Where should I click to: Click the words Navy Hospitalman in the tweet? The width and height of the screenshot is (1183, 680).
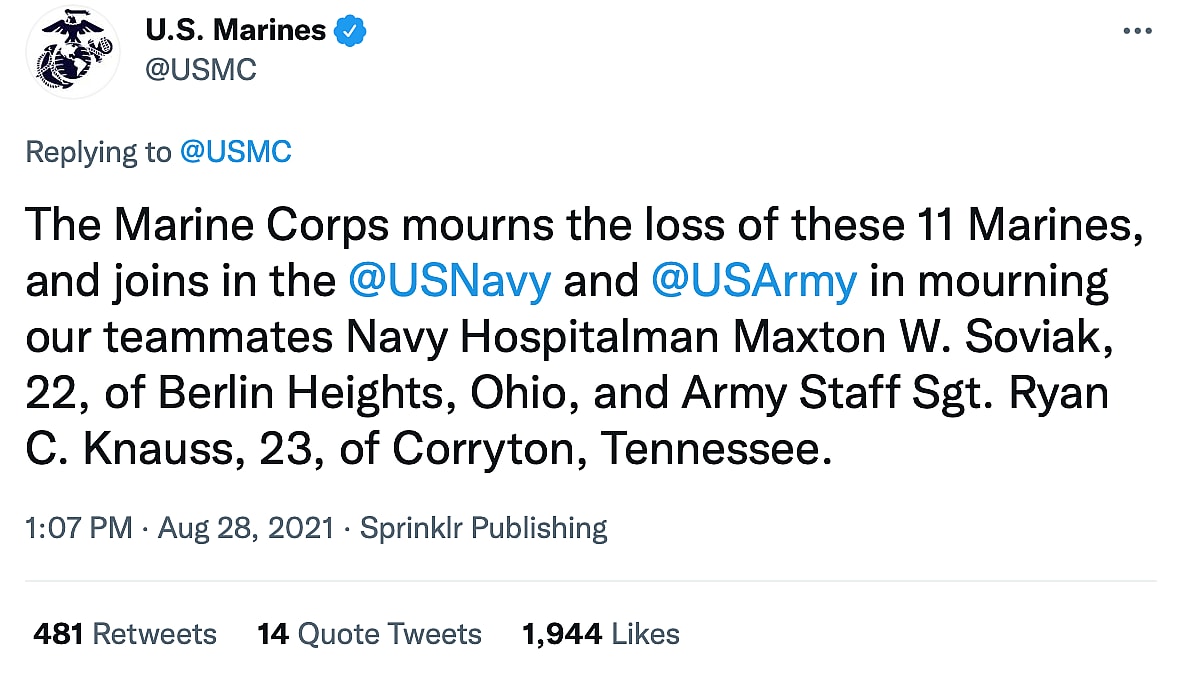click(x=532, y=338)
